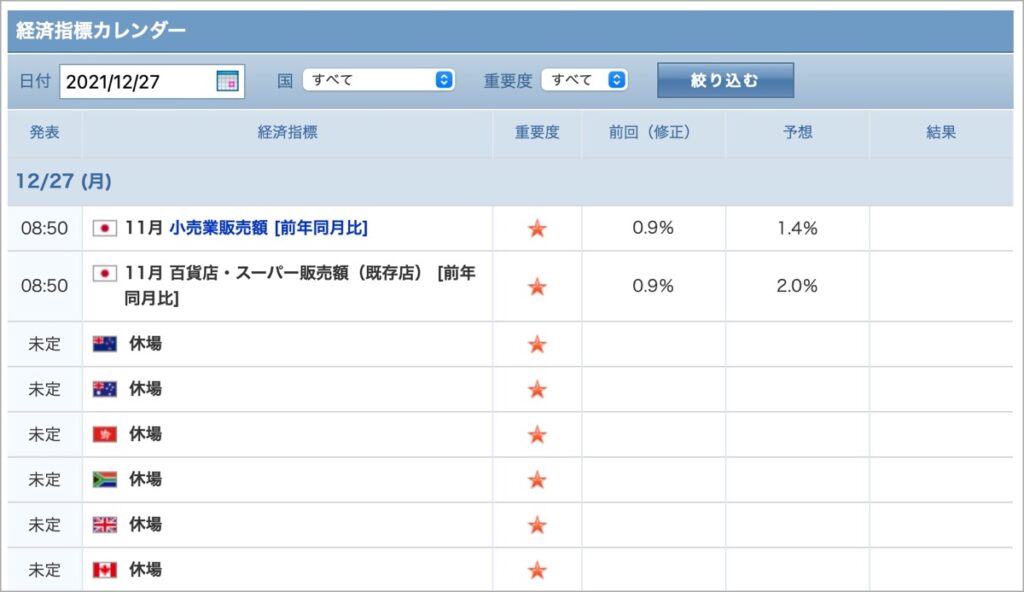The height and width of the screenshot is (592, 1024).
Task: Click 休場 text in United Kingdom row
Action: click(x=145, y=525)
